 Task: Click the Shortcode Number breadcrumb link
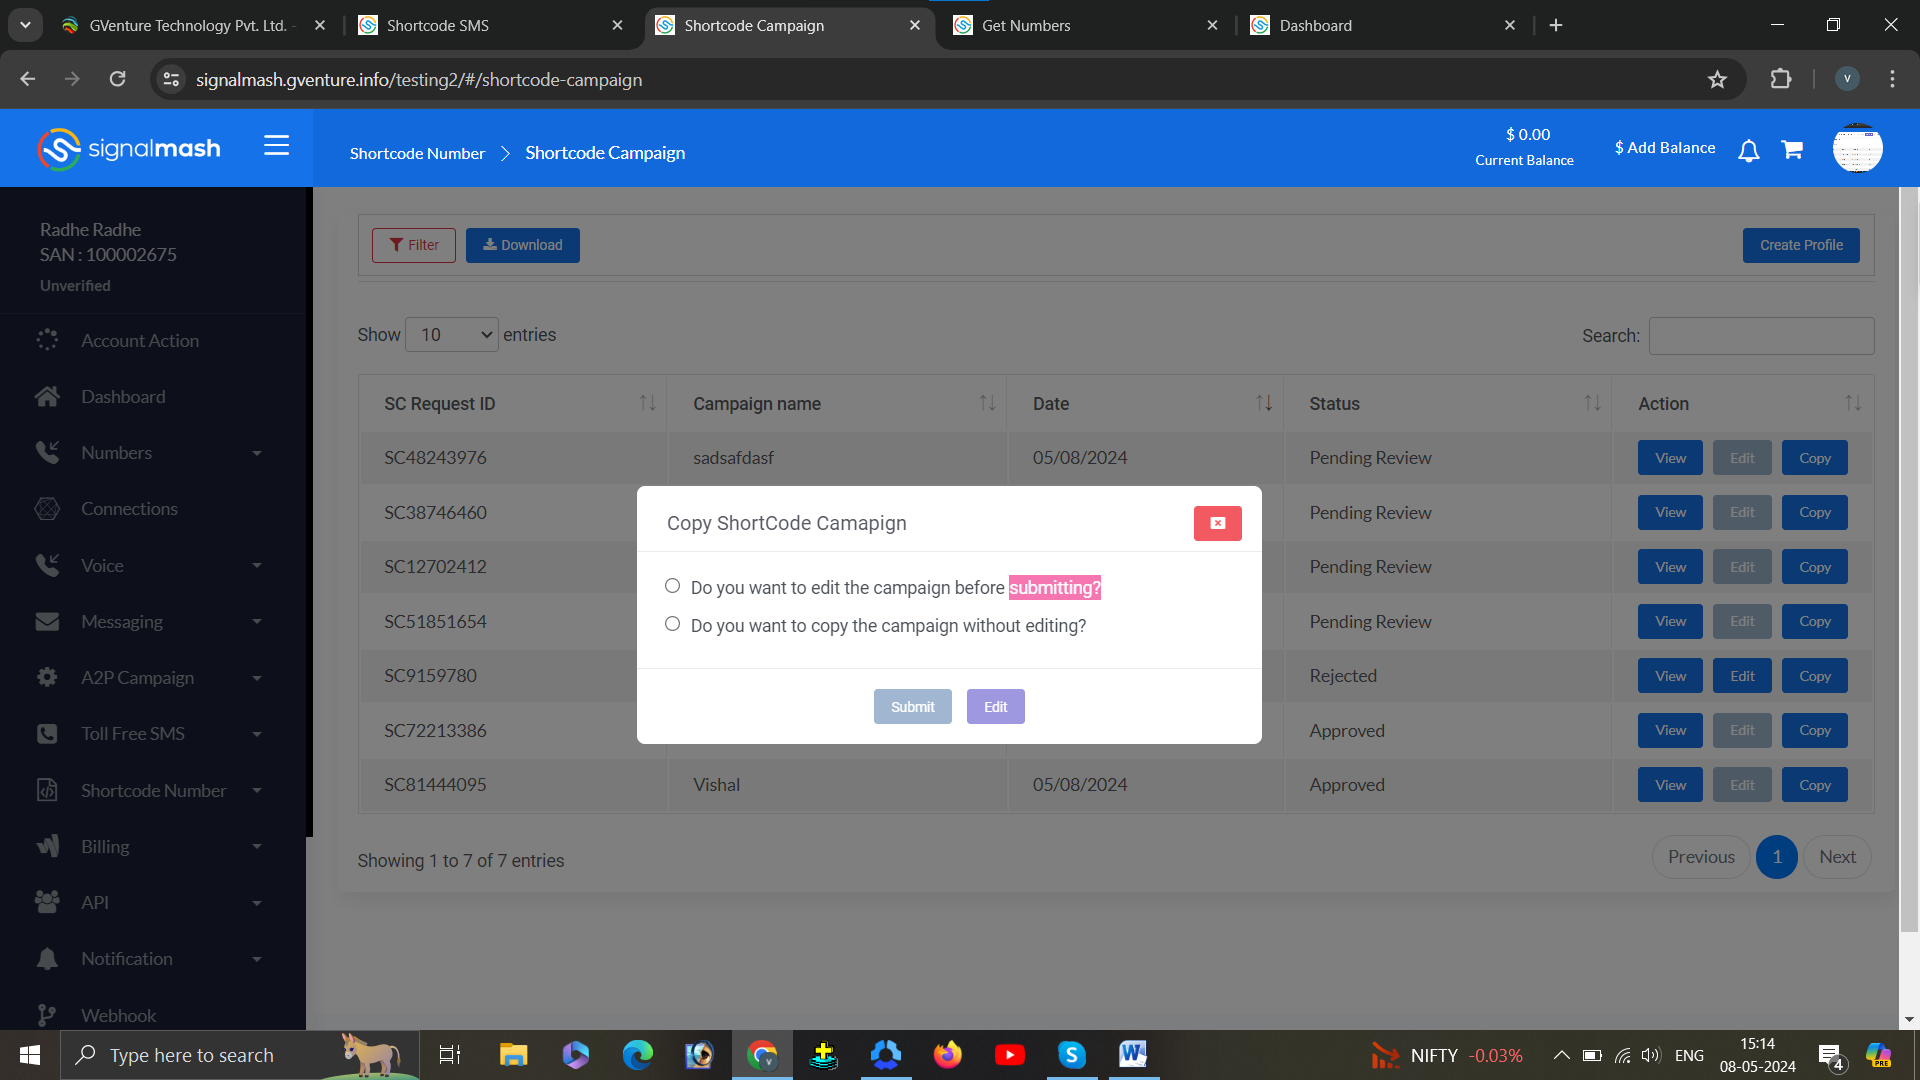tap(417, 153)
